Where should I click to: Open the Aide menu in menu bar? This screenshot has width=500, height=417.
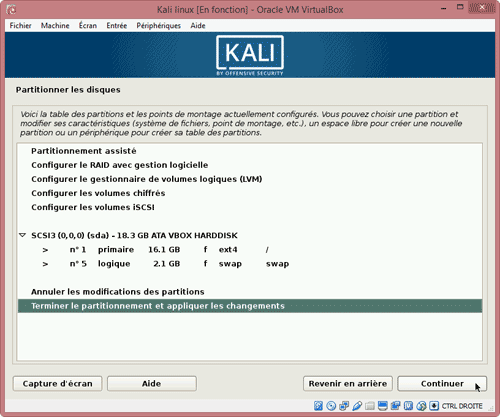198,26
